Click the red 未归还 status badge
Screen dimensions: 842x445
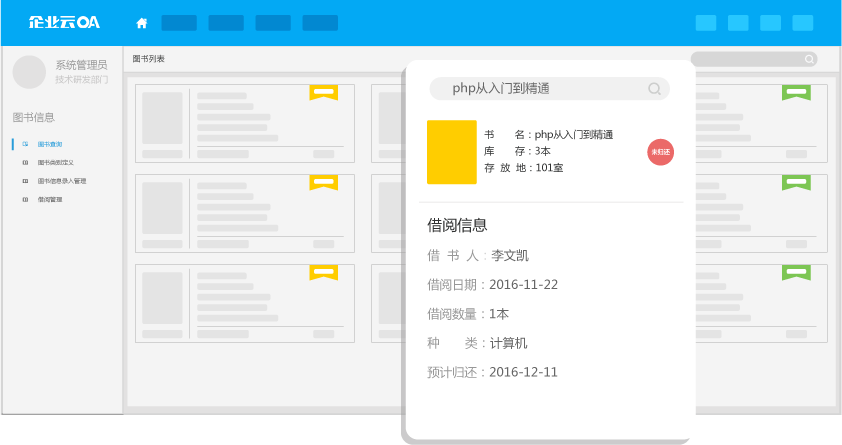pyautogui.click(x=660, y=152)
